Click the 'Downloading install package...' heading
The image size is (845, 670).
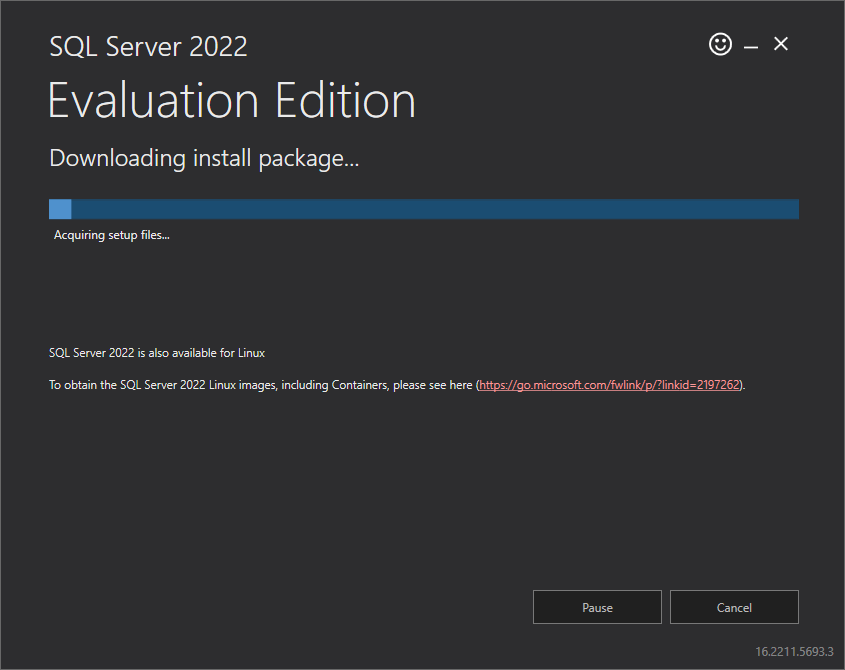[x=204, y=158]
